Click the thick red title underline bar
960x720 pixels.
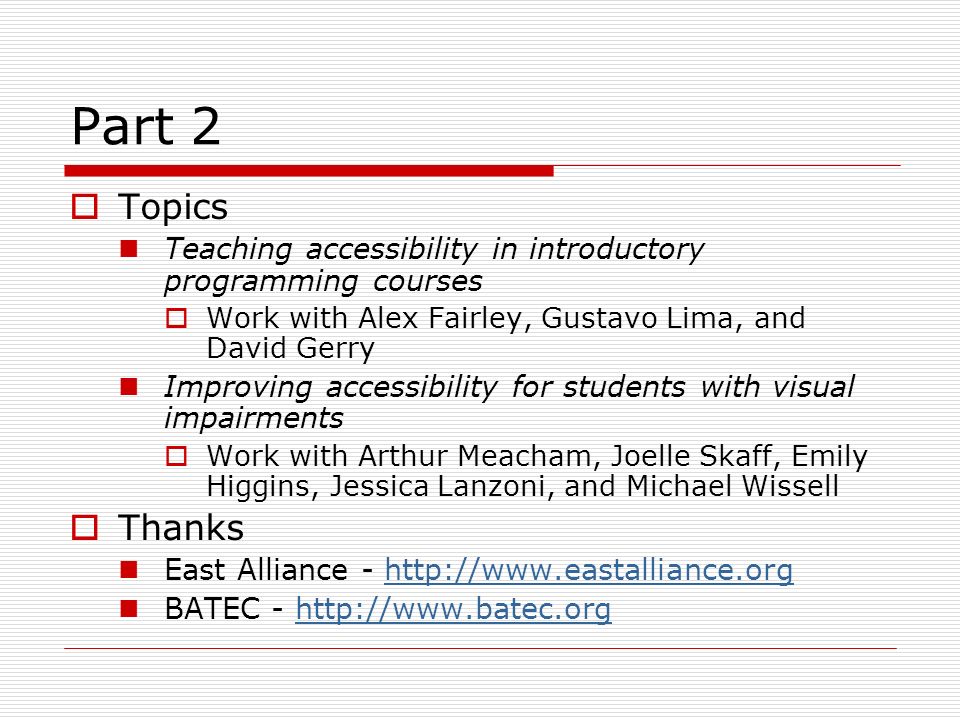pos(309,171)
